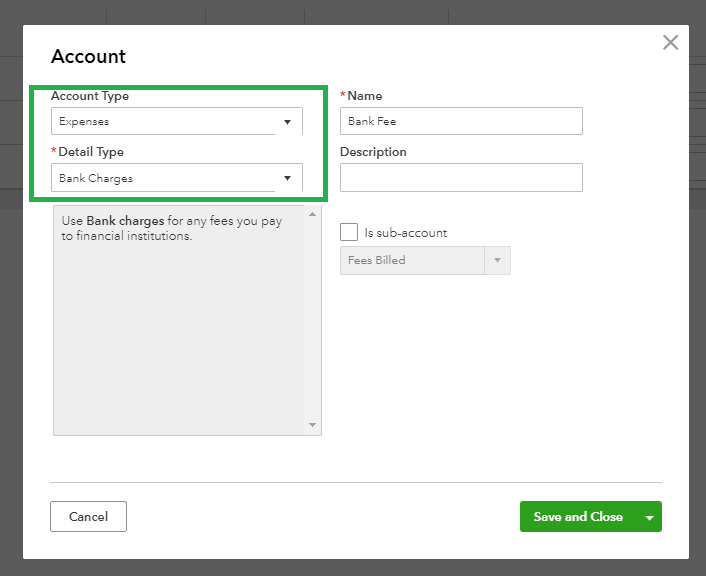Enable the Is sub-account checkbox
This screenshot has width=706, height=576.
(349, 232)
